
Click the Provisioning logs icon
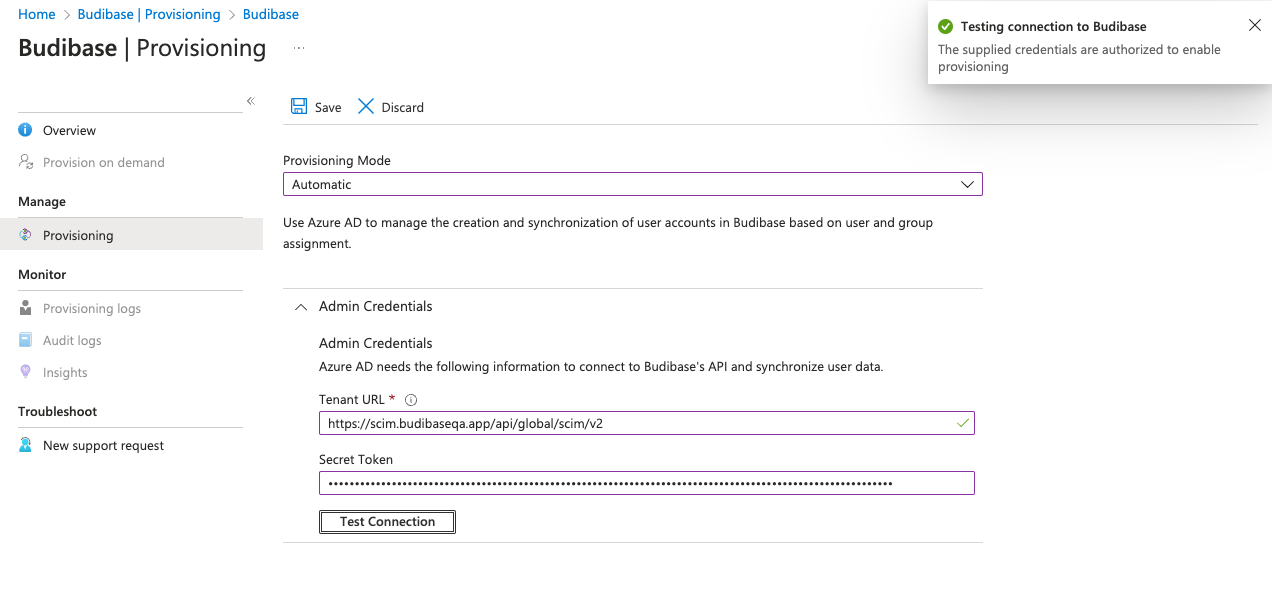(26, 308)
